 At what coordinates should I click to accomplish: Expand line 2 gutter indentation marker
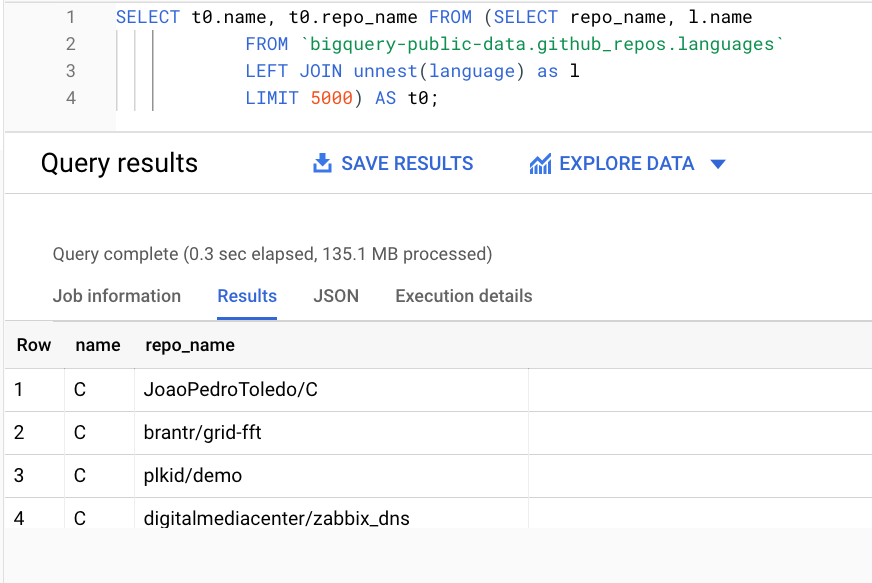[x=135, y=44]
